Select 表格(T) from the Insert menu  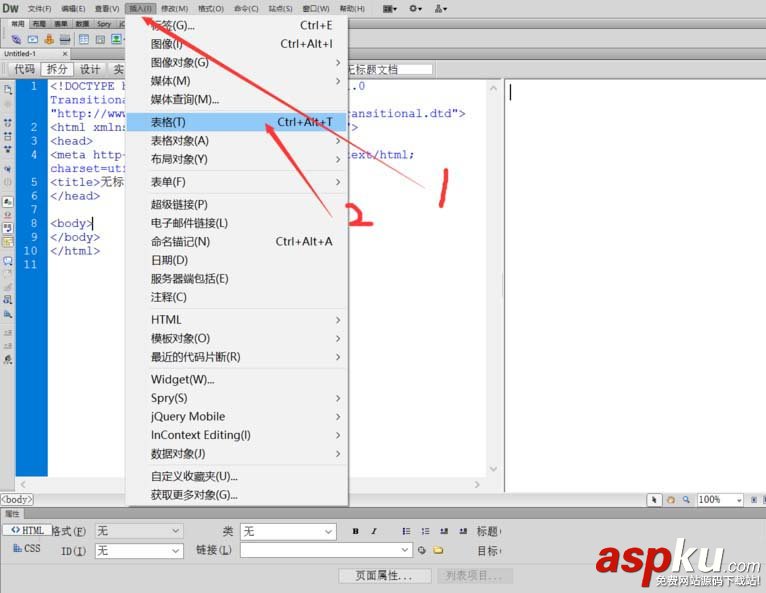pos(236,122)
